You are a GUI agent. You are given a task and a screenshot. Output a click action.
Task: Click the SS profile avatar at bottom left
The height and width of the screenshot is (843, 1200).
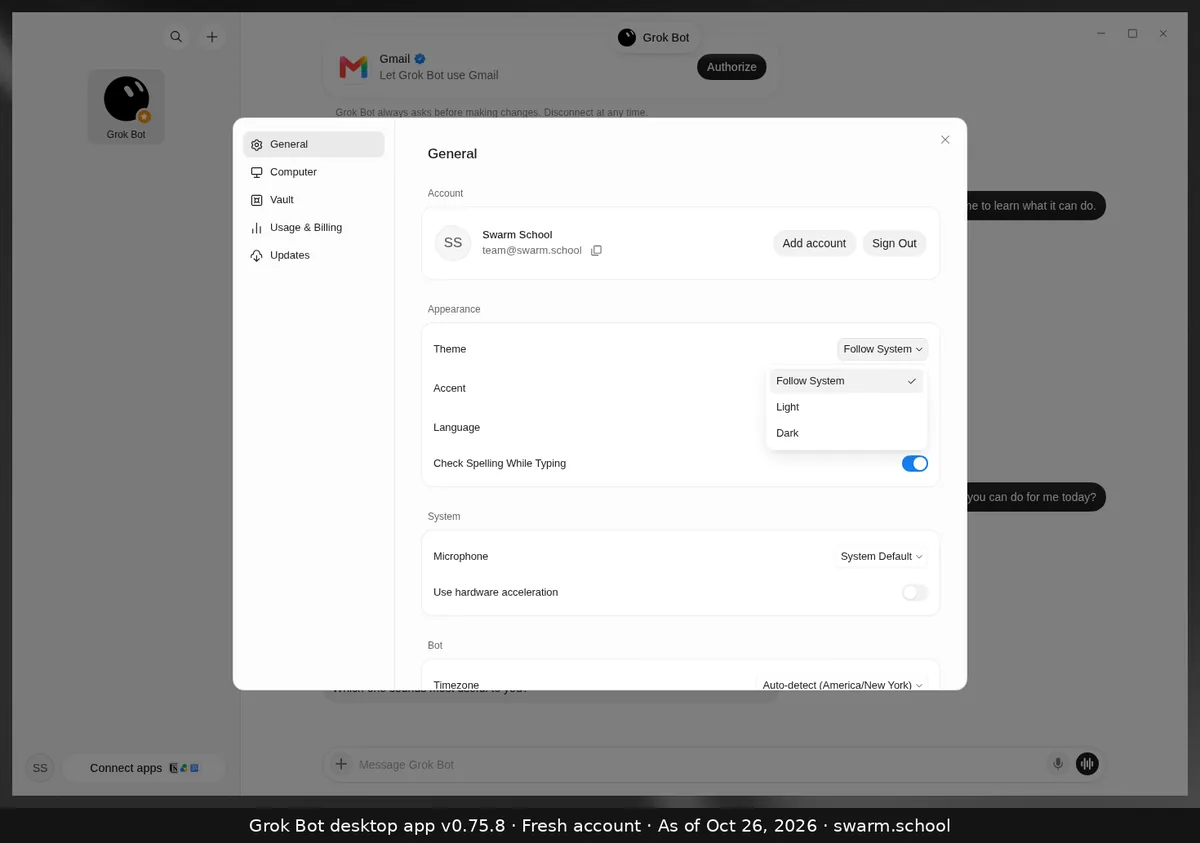(40, 768)
